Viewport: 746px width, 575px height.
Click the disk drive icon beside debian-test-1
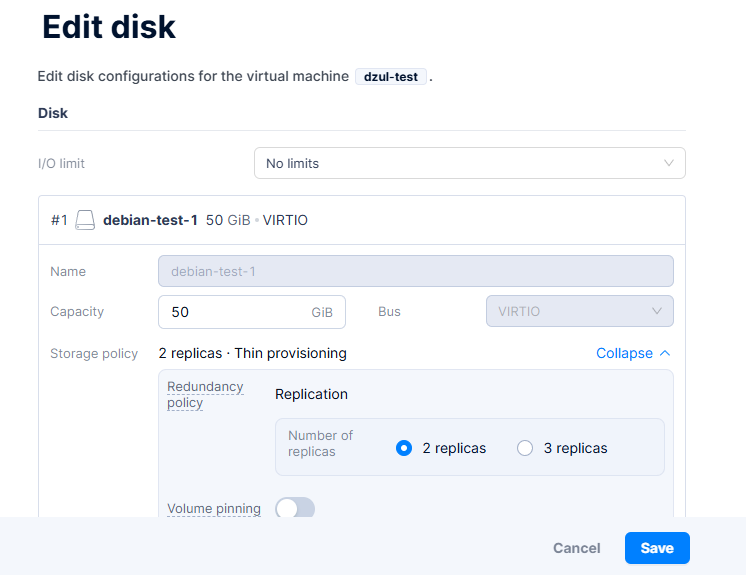[x=85, y=220]
